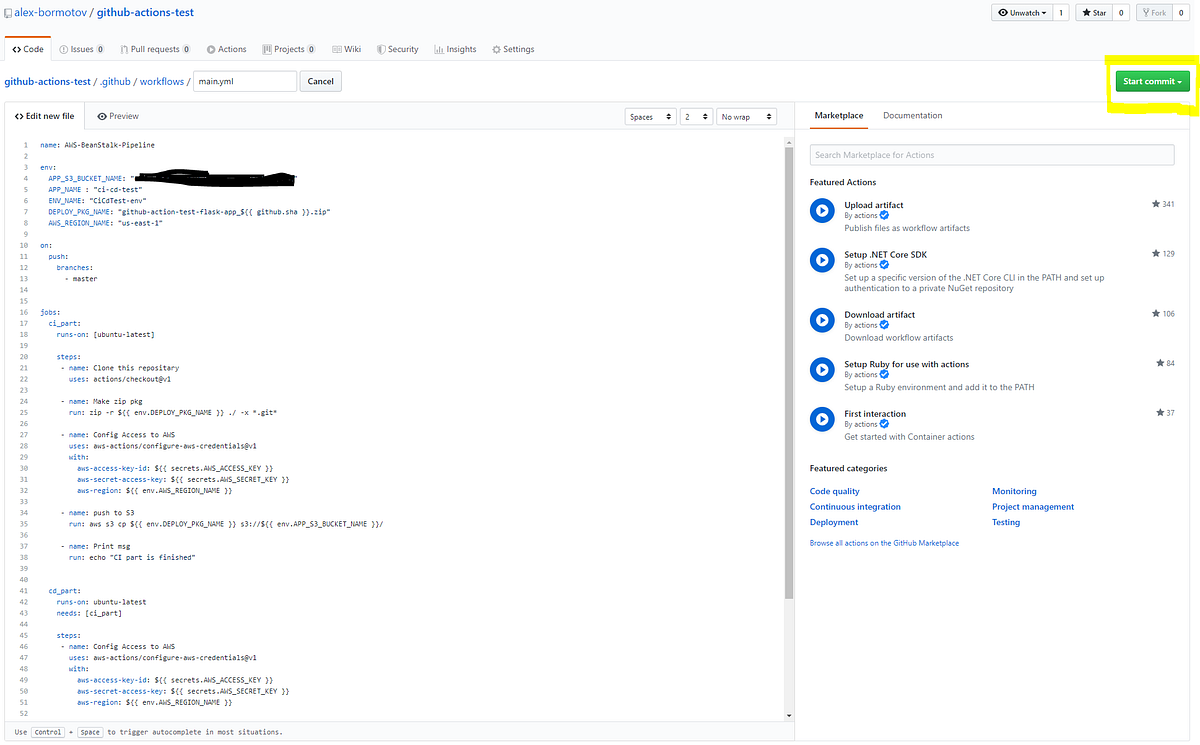Screen dimensions: 1200x745
Task: Click the First interaction play icon
Action: (x=822, y=419)
